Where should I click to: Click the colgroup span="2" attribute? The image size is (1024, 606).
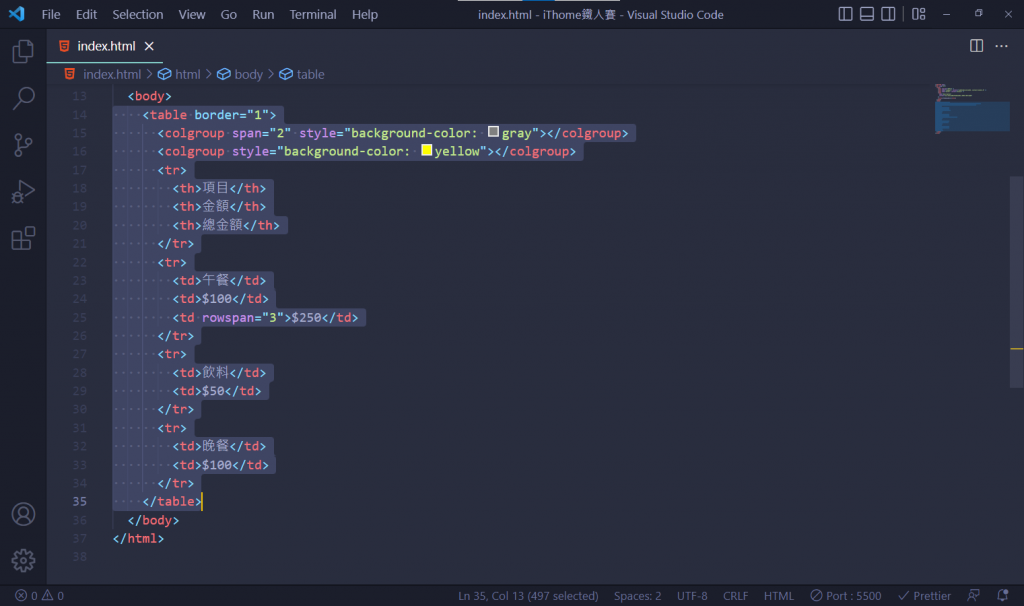(x=261, y=133)
